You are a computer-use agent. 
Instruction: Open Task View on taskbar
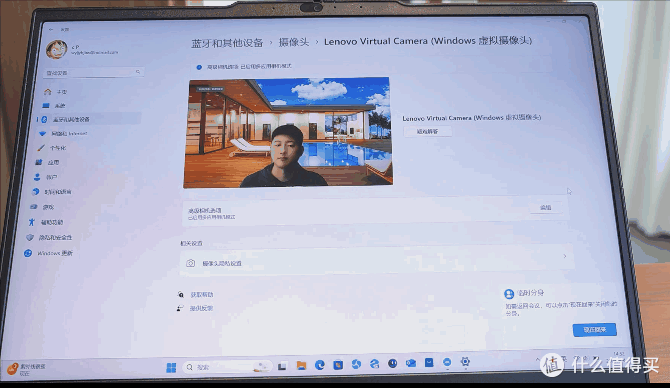coord(282,366)
